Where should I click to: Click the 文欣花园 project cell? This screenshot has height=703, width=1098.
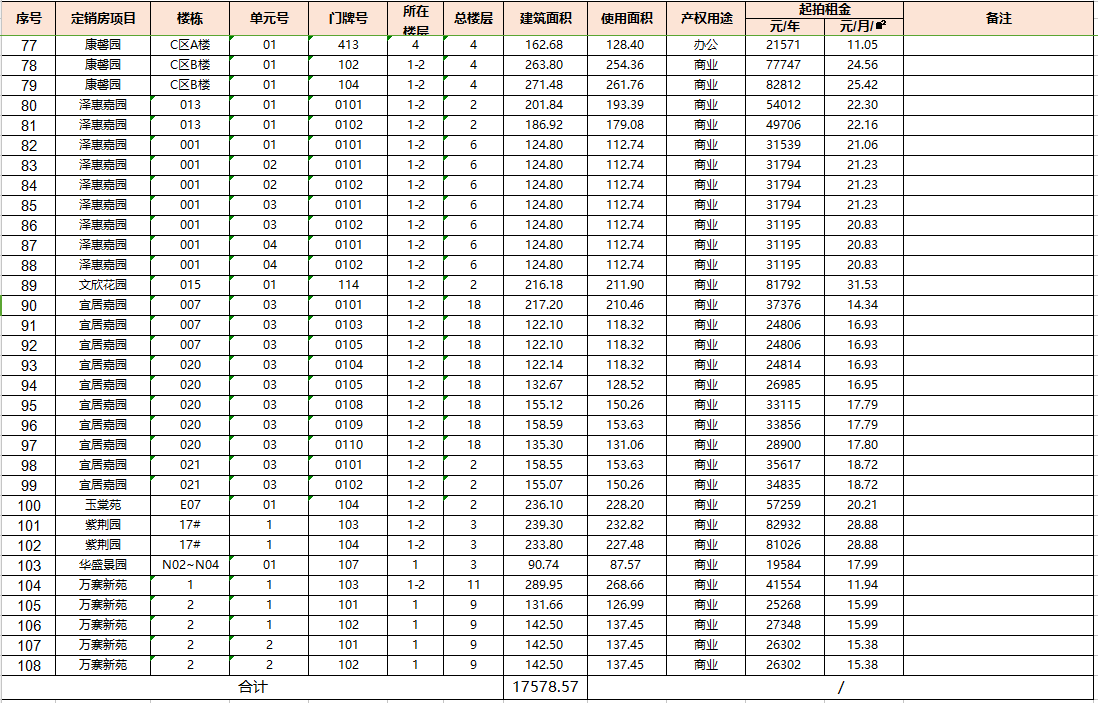[104, 285]
